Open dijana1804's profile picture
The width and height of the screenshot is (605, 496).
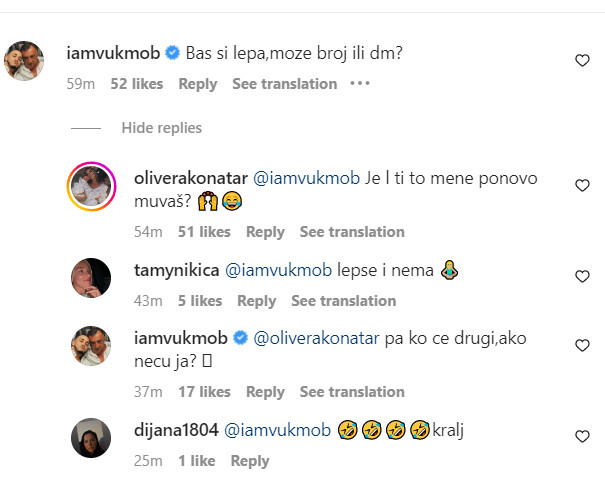pyautogui.click(x=91, y=437)
